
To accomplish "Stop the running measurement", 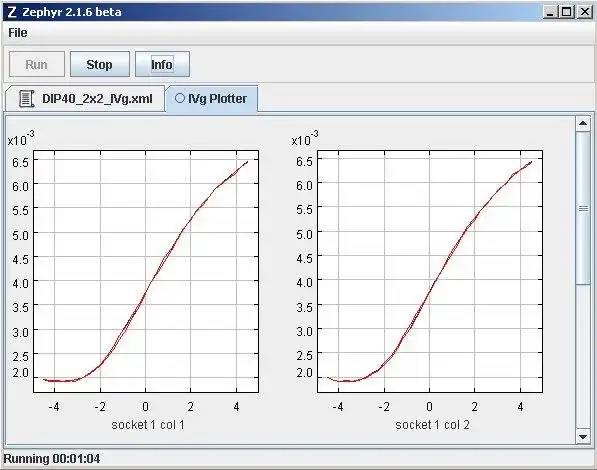I will pos(100,64).
